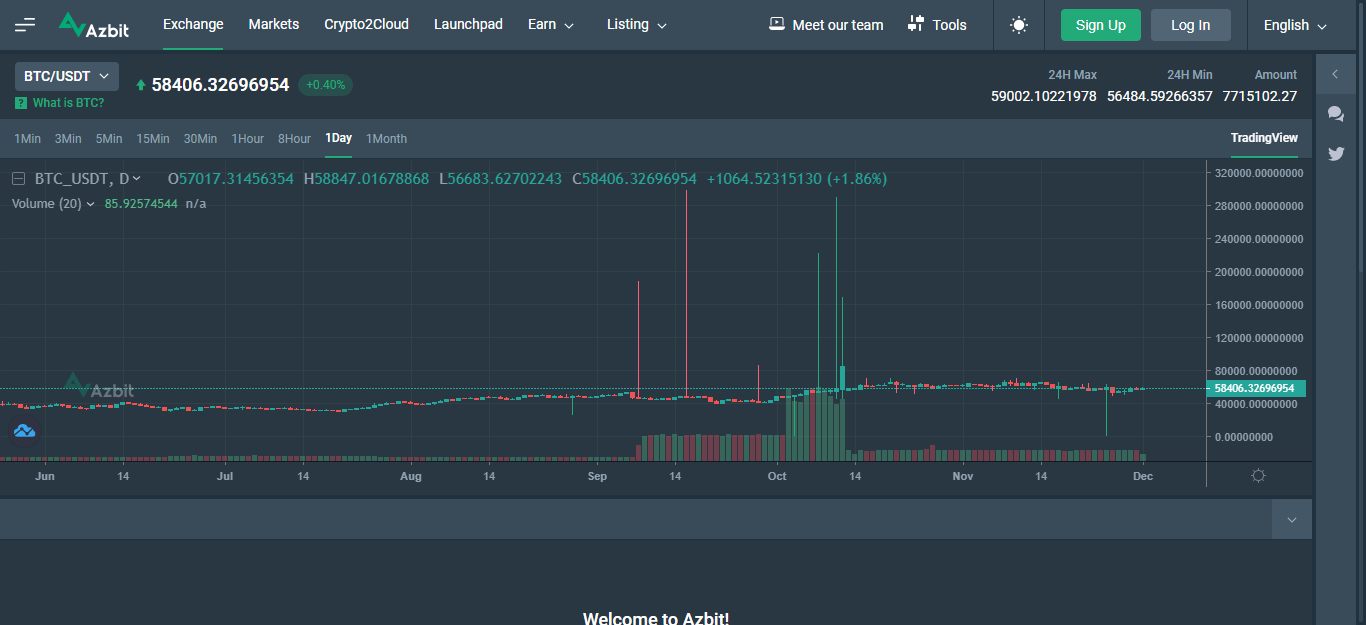Select the 1Day timeframe

[x=339, y=139]
